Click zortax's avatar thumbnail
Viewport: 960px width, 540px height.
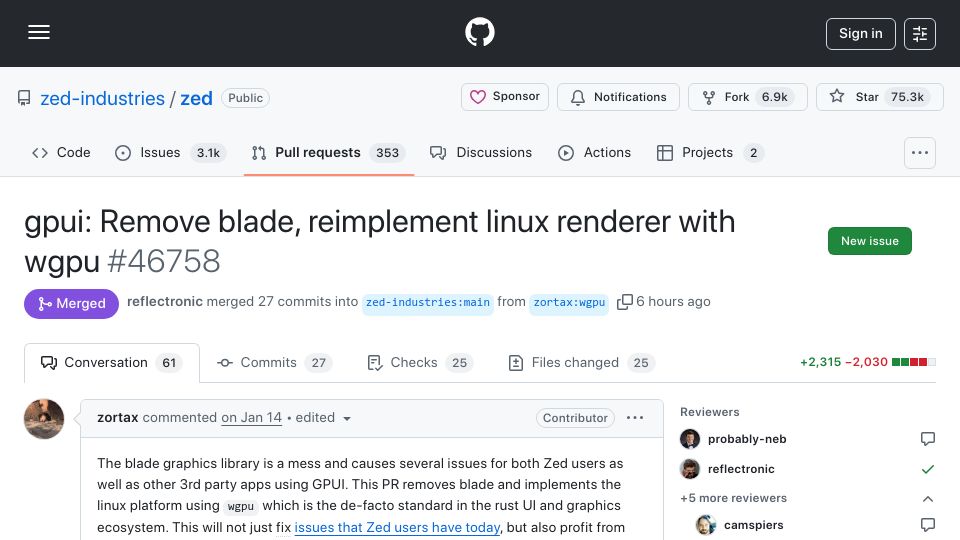[44, 419]
